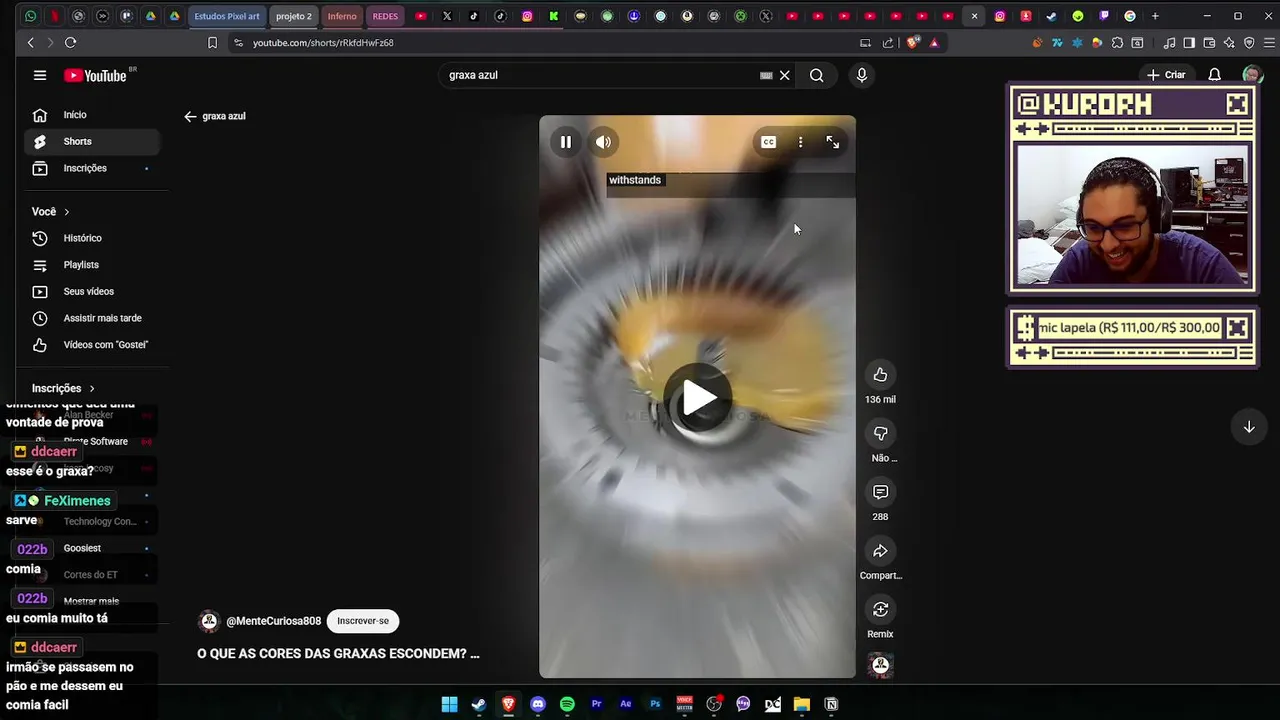
Task: Open the sound source thumbnail below Remix
Action: click(x=880, y=666)
